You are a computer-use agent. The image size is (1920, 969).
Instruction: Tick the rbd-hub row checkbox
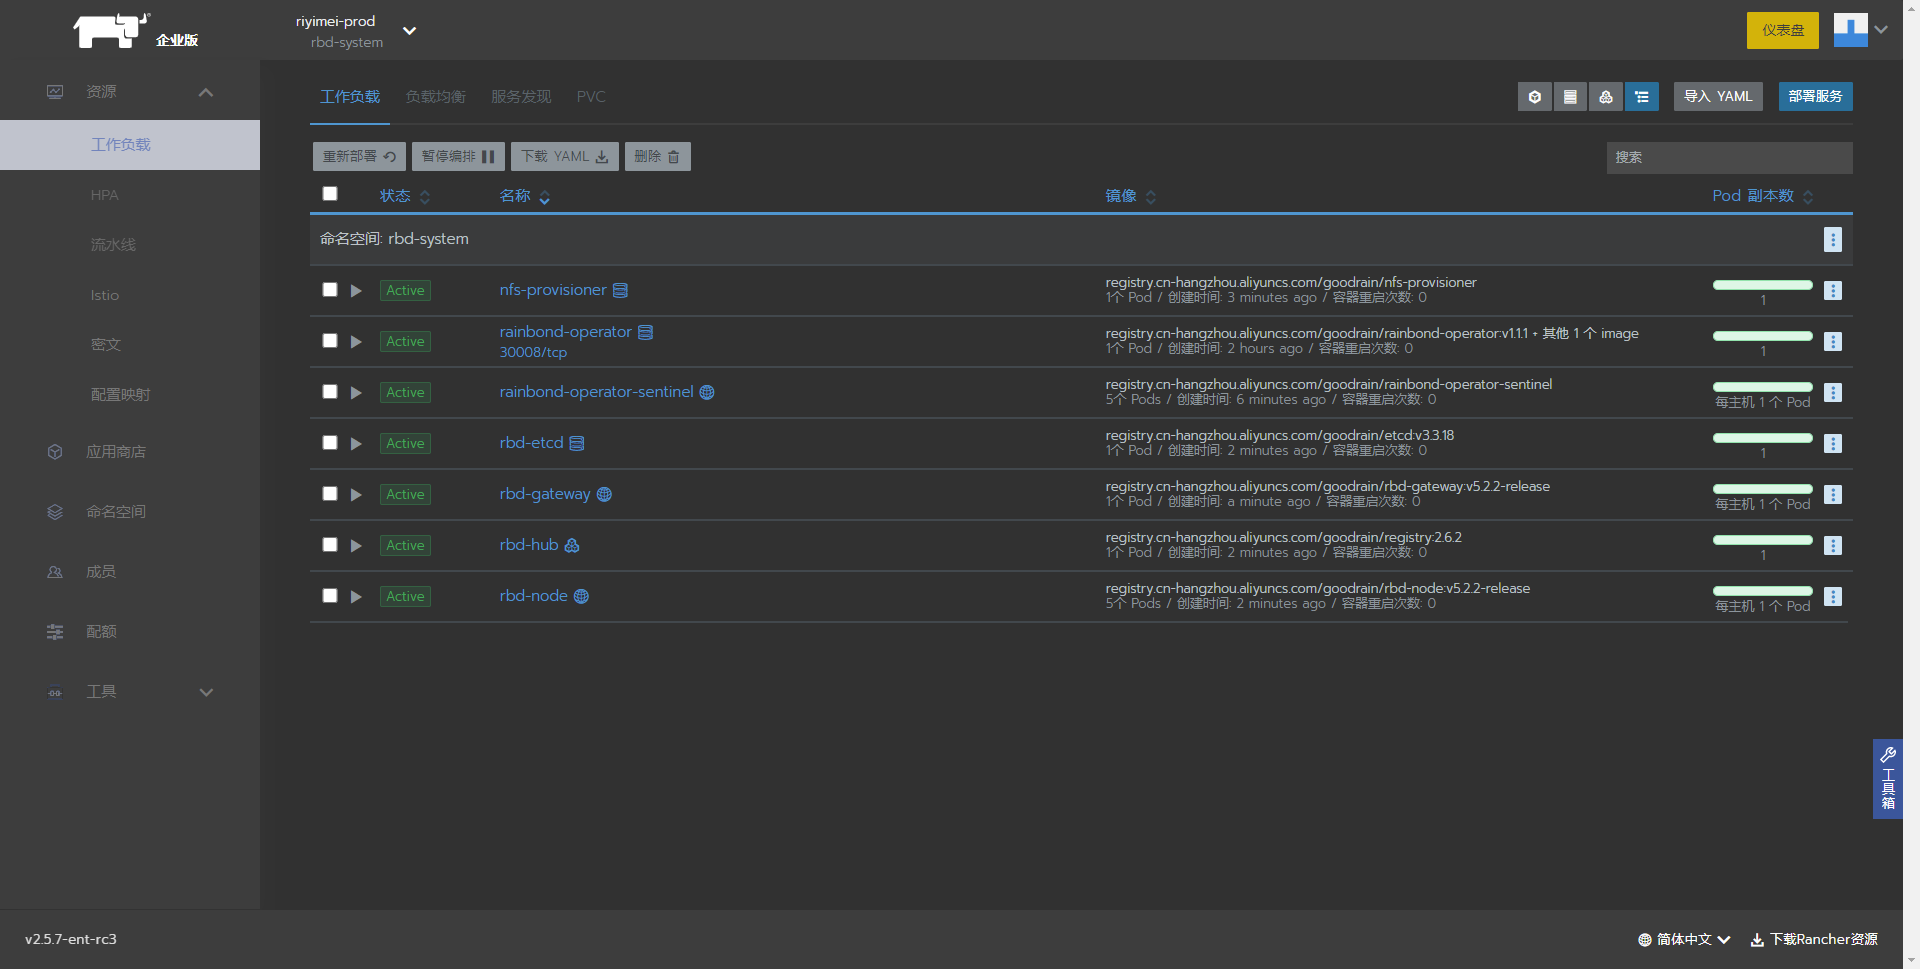[330, 545]
